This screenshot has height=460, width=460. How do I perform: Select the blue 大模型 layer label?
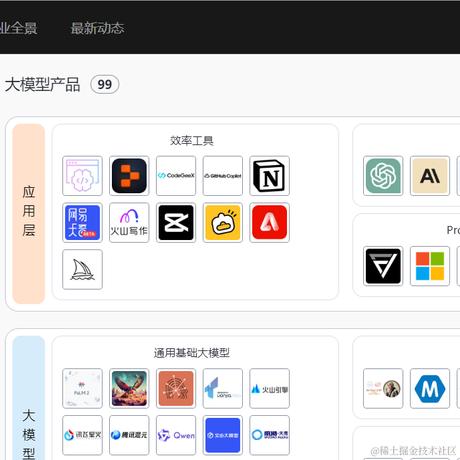coord(29,398)
